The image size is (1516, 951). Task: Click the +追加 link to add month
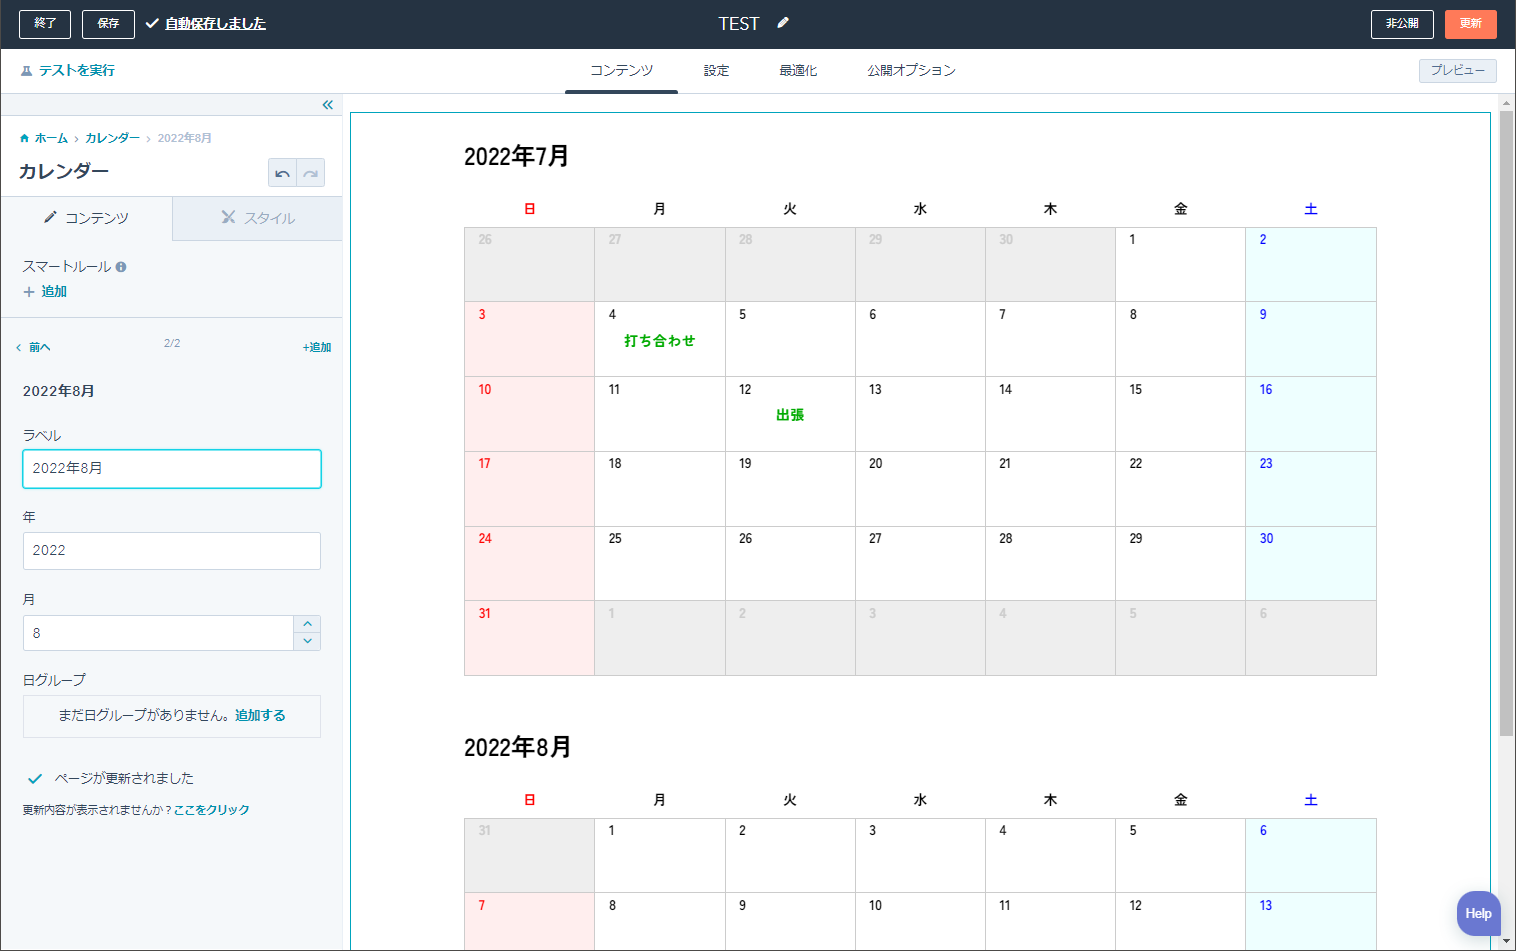point(317,348)
